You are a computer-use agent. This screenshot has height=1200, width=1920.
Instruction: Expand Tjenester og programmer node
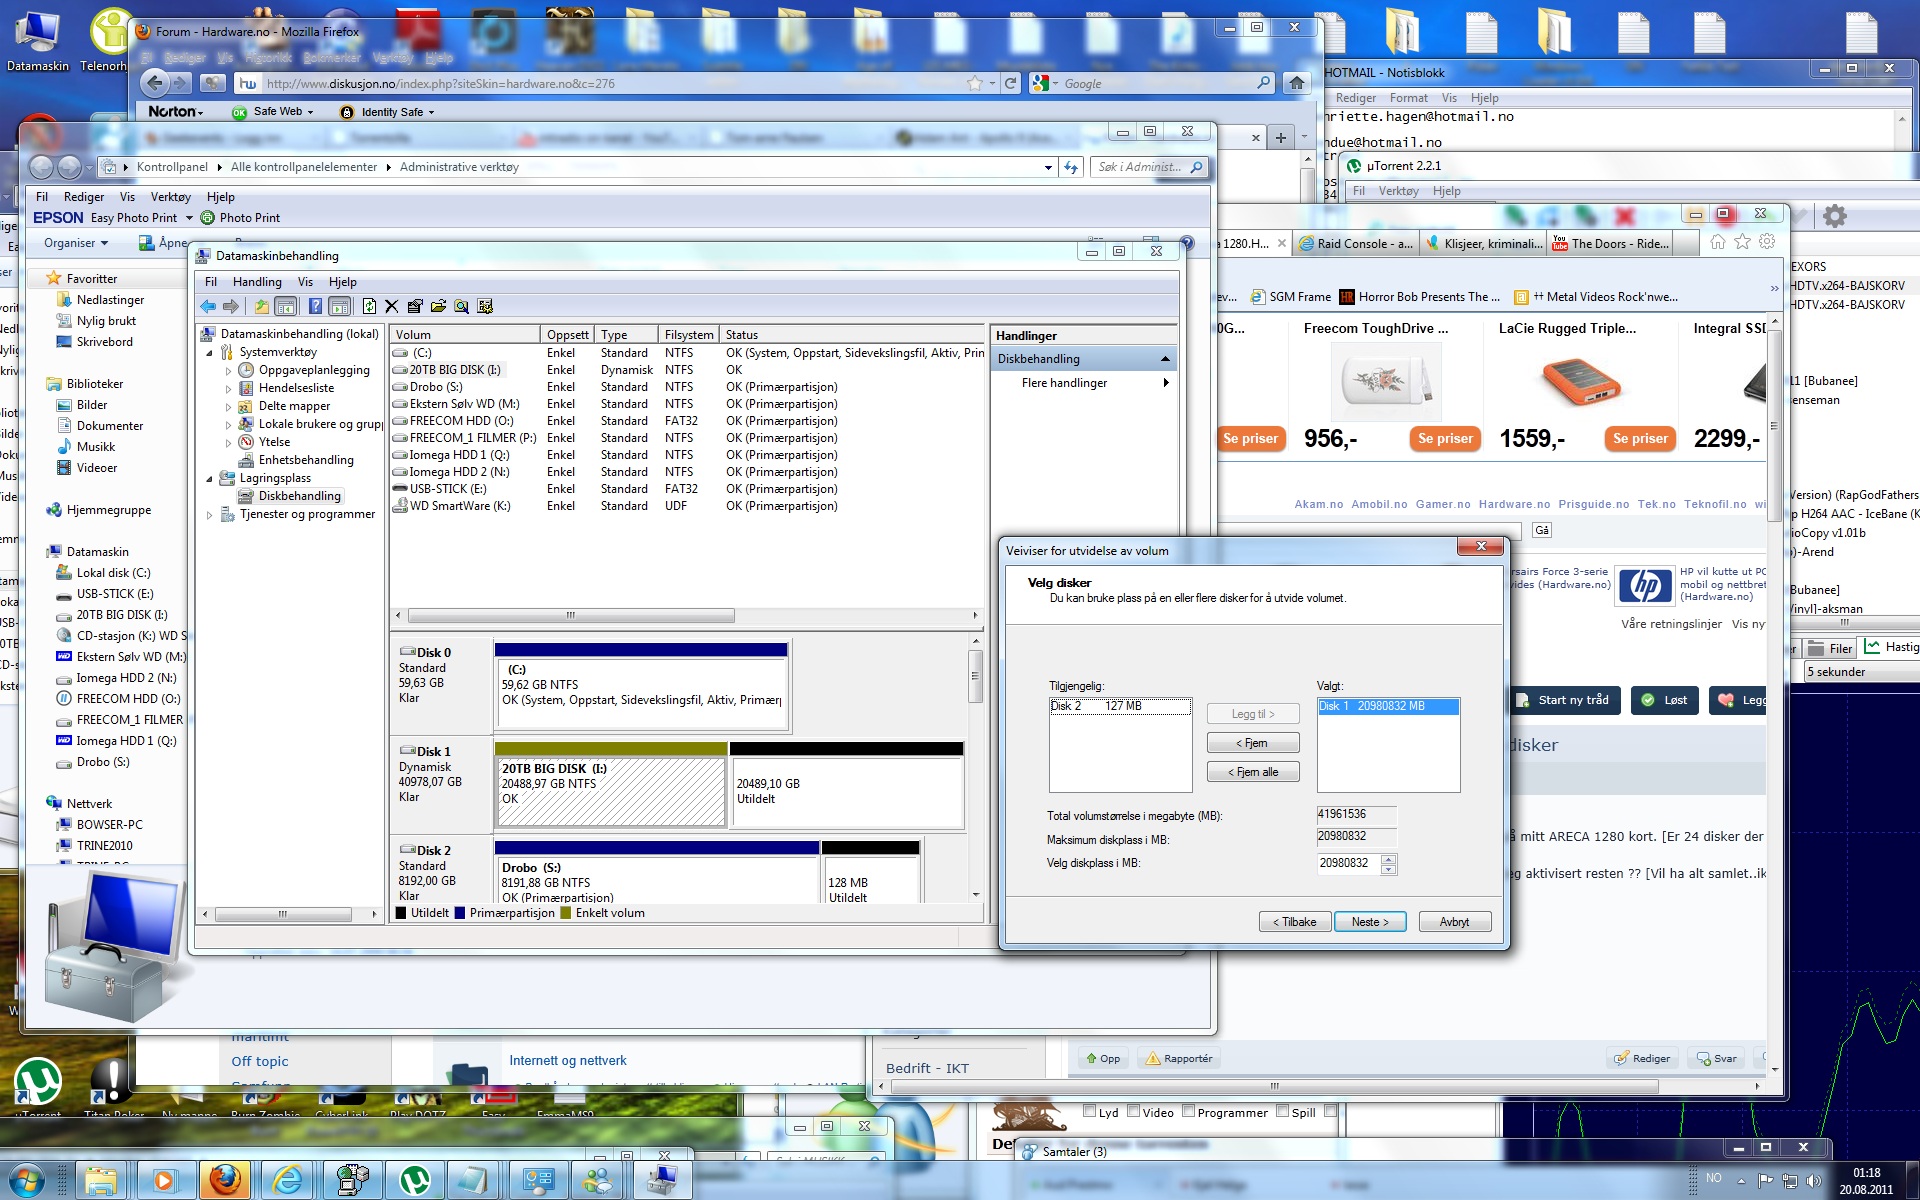pos(209,515)
